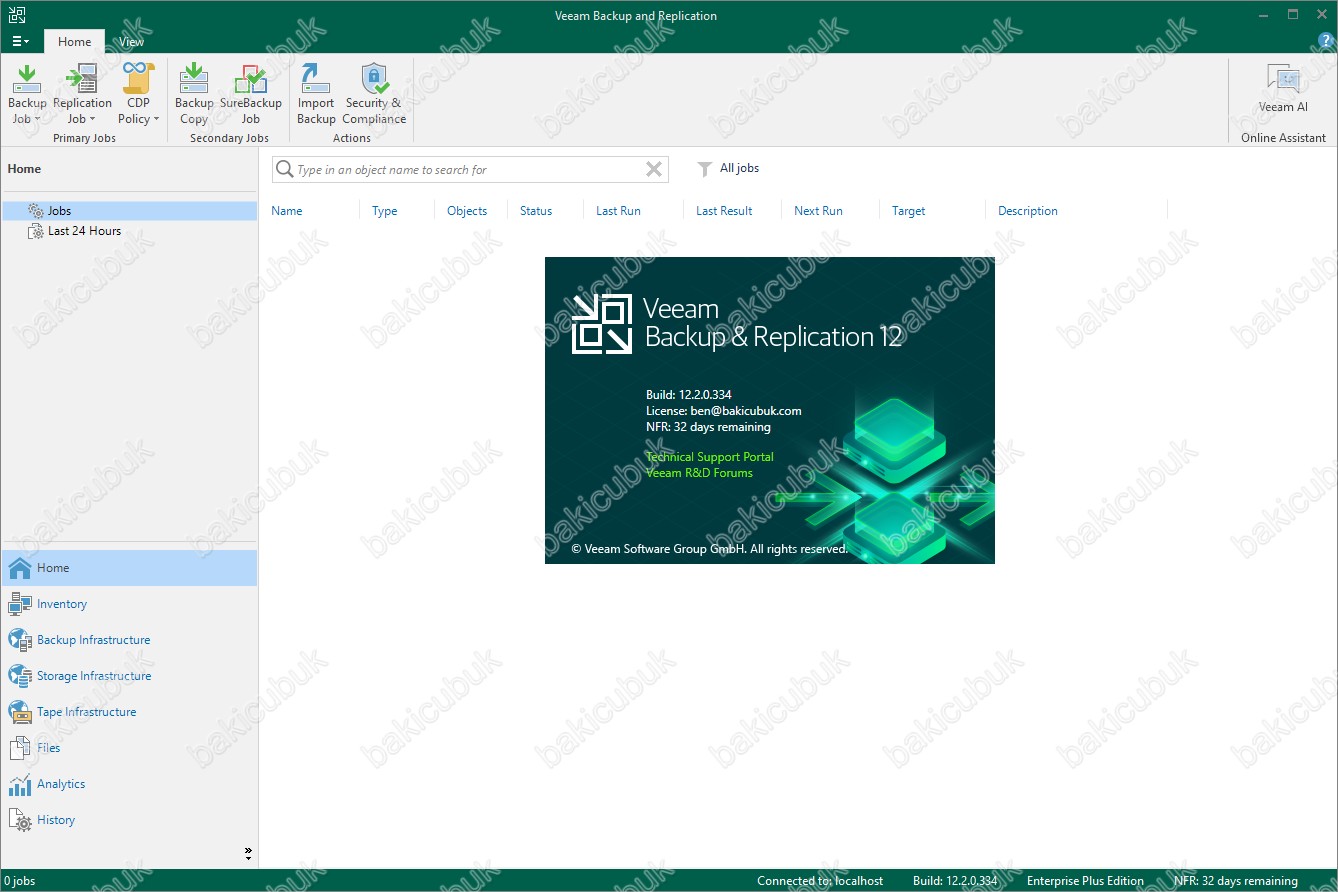Click the History view icon
The width and height of the screenshot is (1338, 892).
[x=20, y=820]
